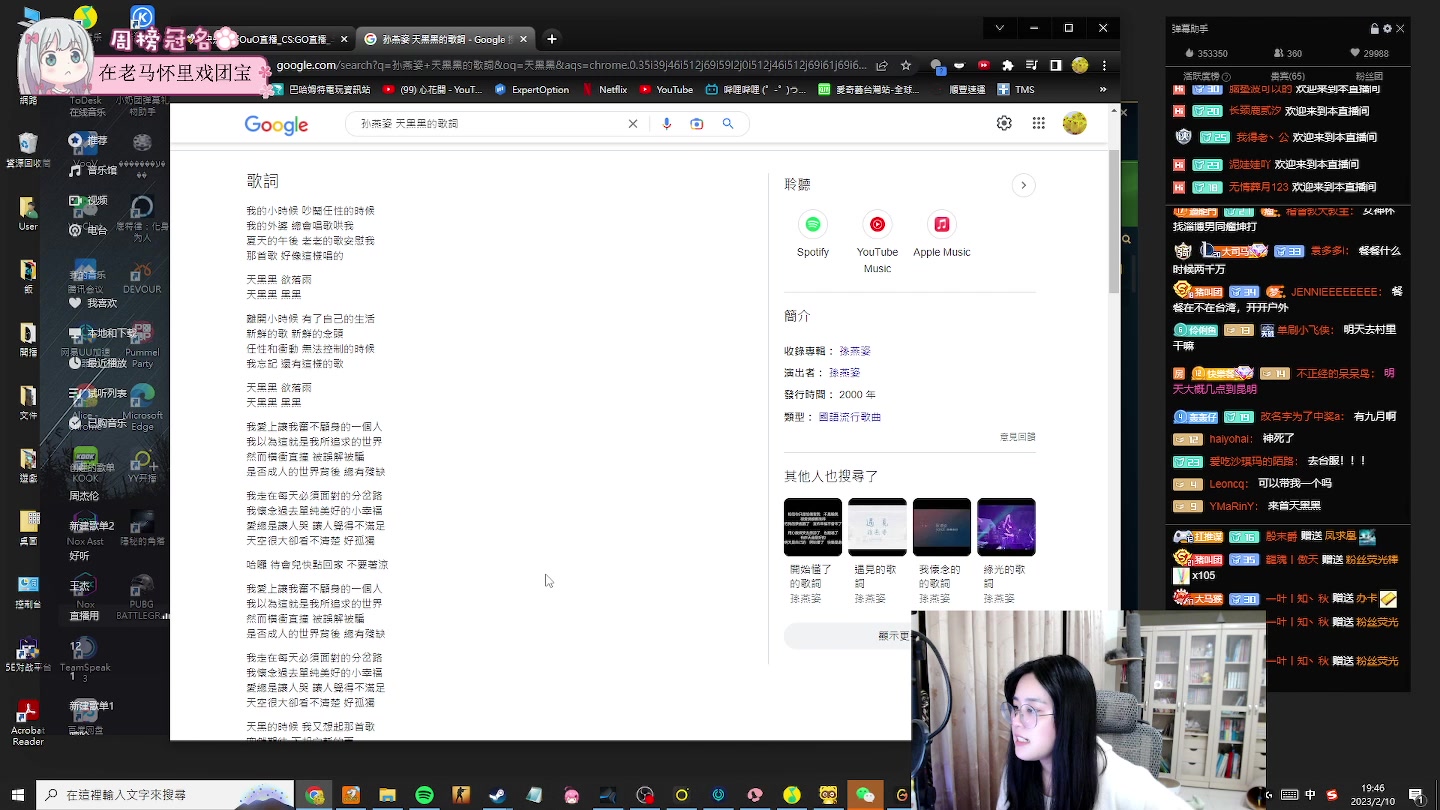Screen dimensions: 1440x810
Task: Click lock icon in 弹幕助手 panel
Action: point(1375,28)
